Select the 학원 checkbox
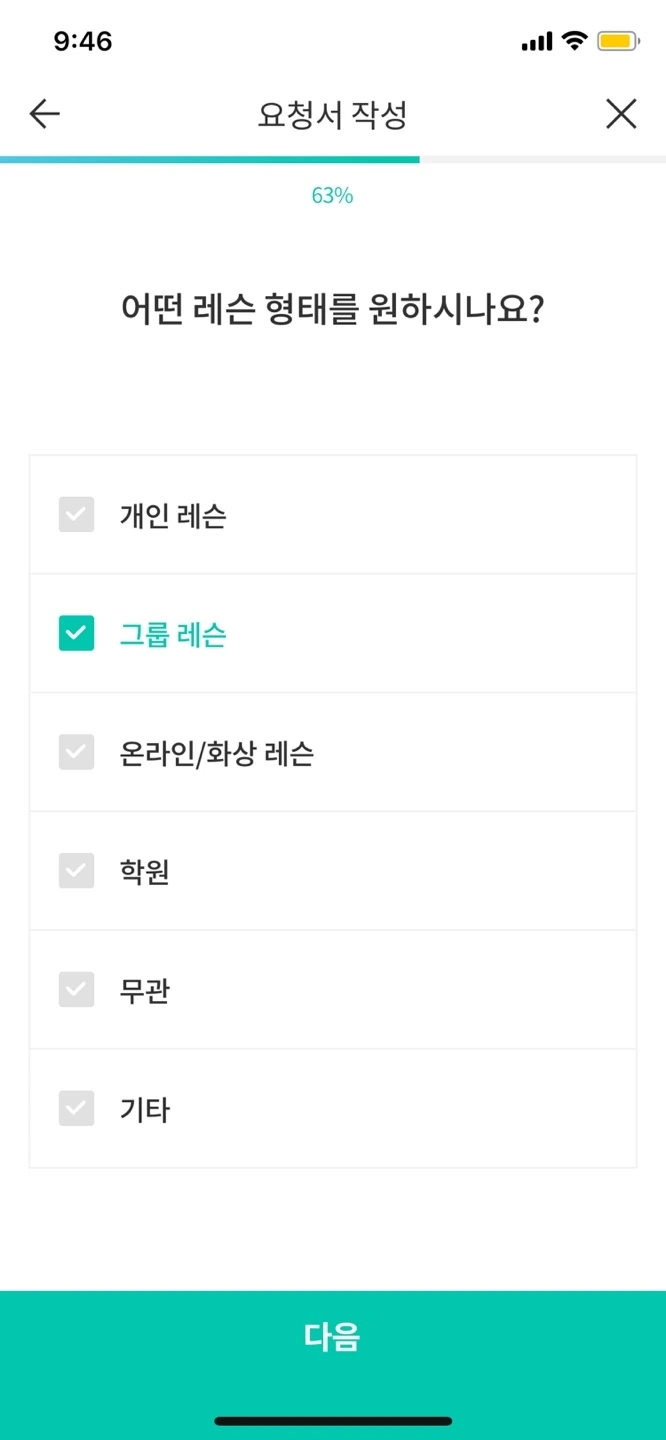Image resolution: width=666 pixels, height=1440 pixels. [76, 870]
